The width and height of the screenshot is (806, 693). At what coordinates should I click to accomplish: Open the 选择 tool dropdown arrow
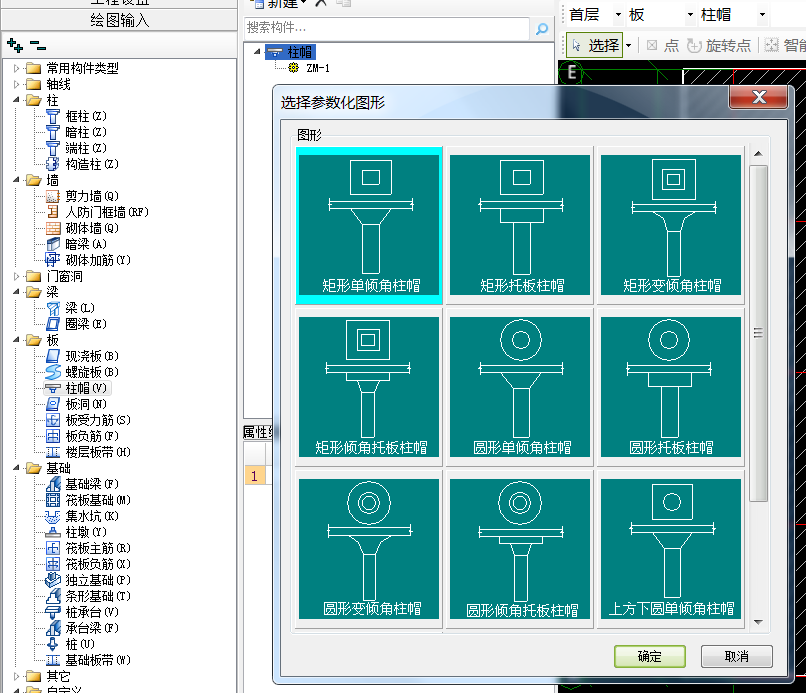(x=628, y=46)
